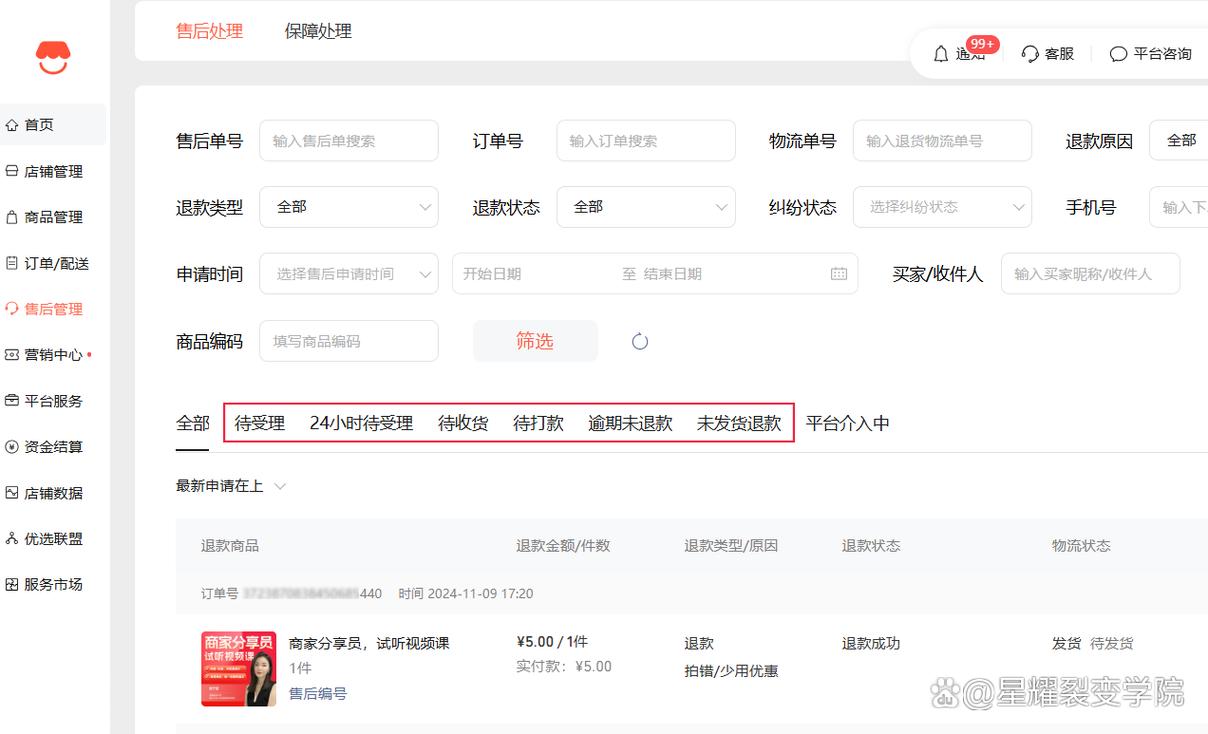The image size is (1208, 734).
Task: Click the 买家/收件人 input field
Action: coord(1090,274)
